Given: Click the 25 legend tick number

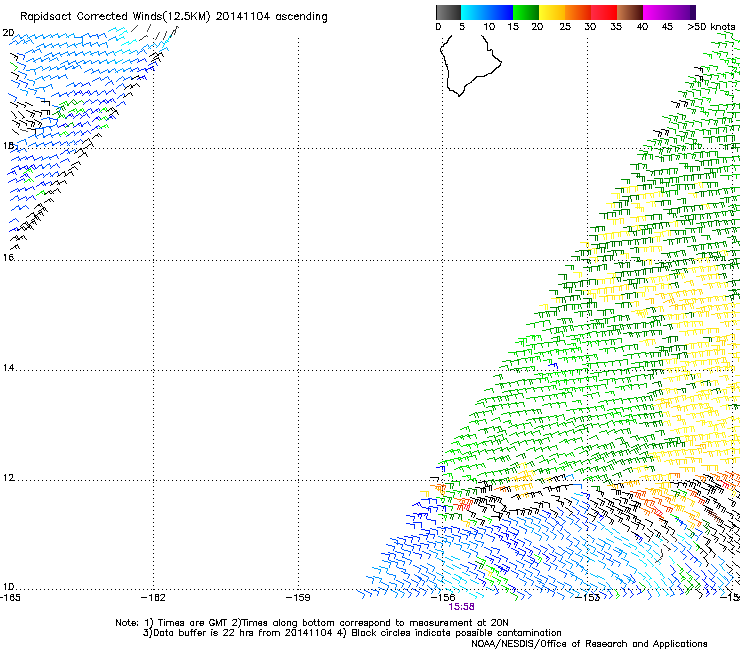Looking at the screenshot, I should coord(565,27).
